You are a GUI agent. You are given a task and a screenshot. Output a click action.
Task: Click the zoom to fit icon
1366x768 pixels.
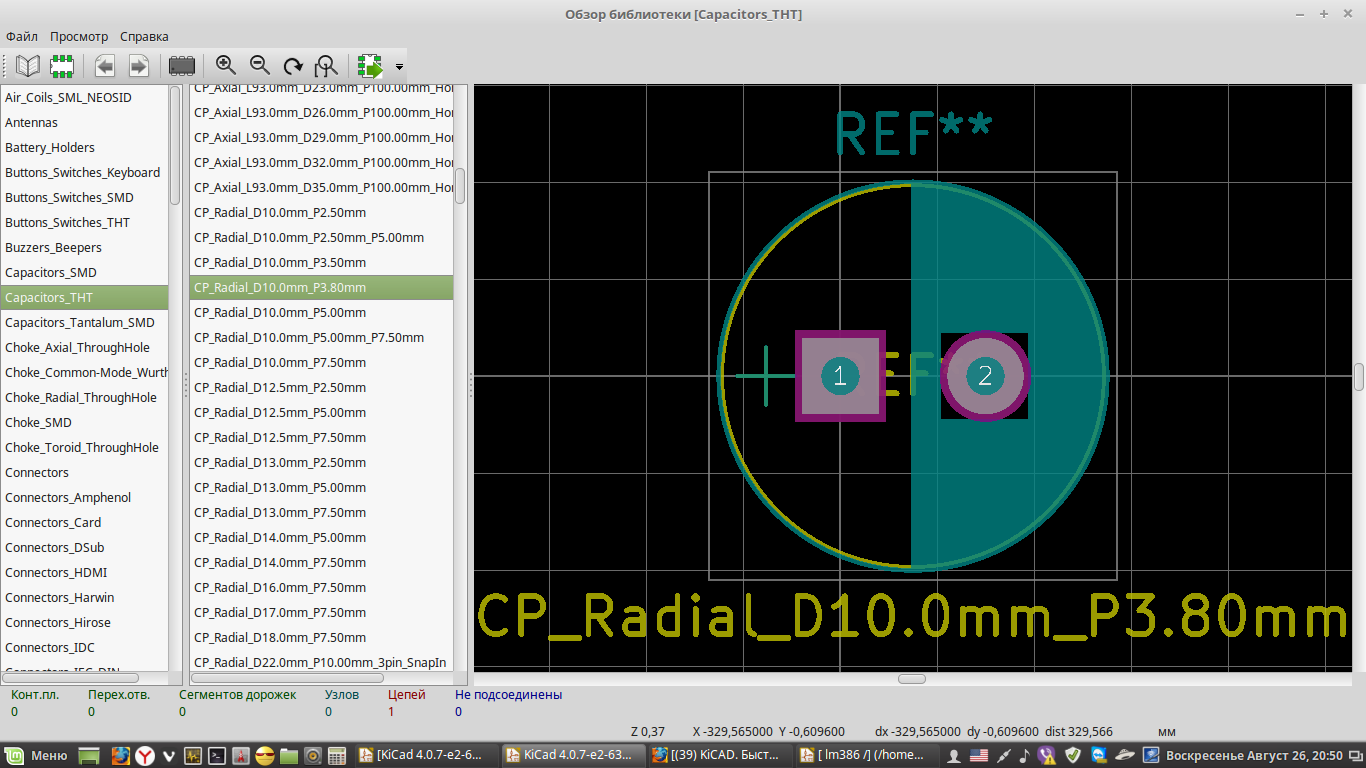click(x=326, y=66)
